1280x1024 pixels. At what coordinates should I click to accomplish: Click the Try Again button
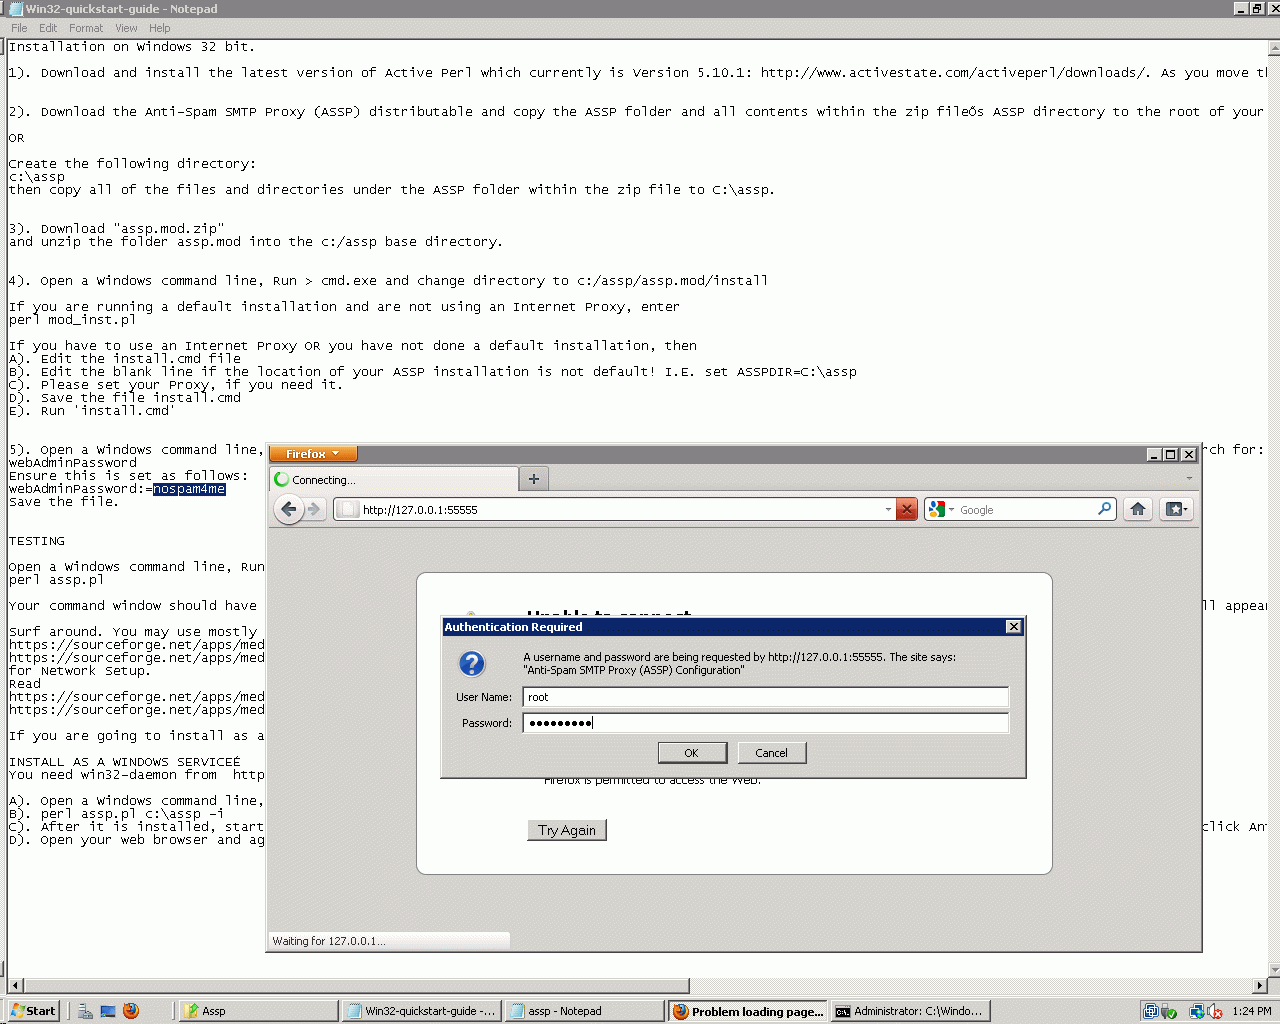(x=567, y=830)
